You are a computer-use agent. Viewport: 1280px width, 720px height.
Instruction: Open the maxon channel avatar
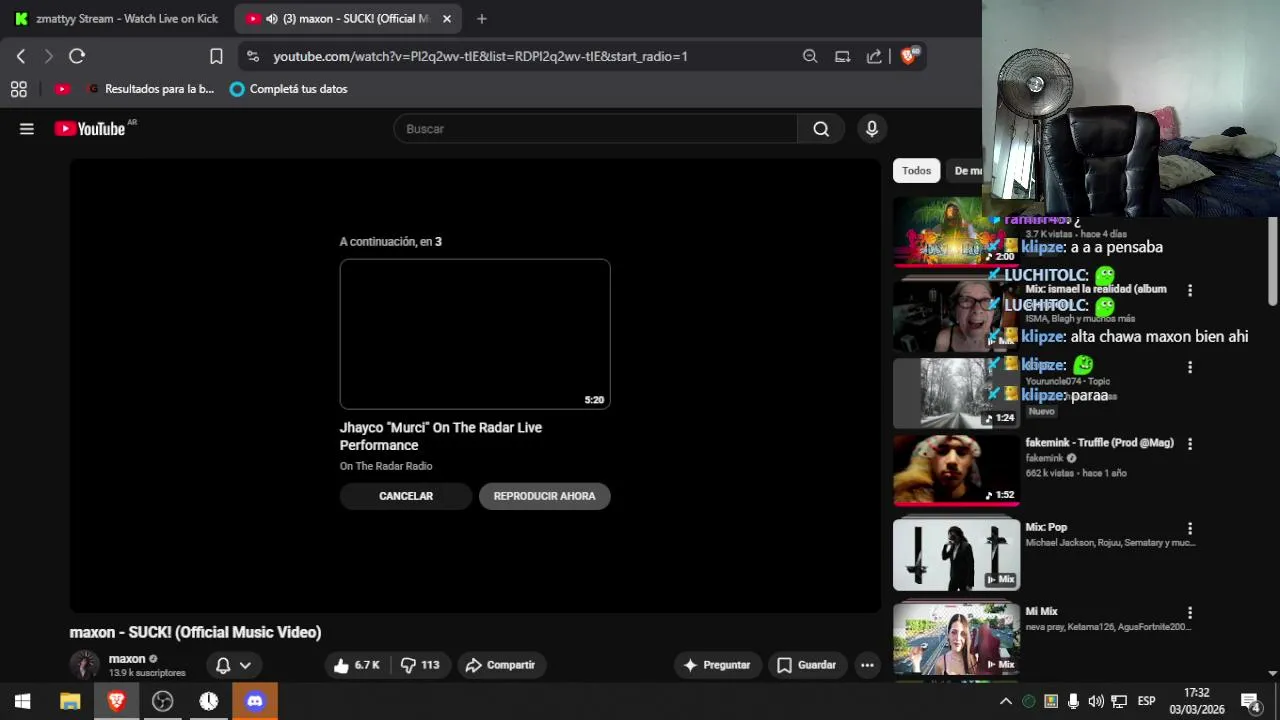click(x=85, y=665)
